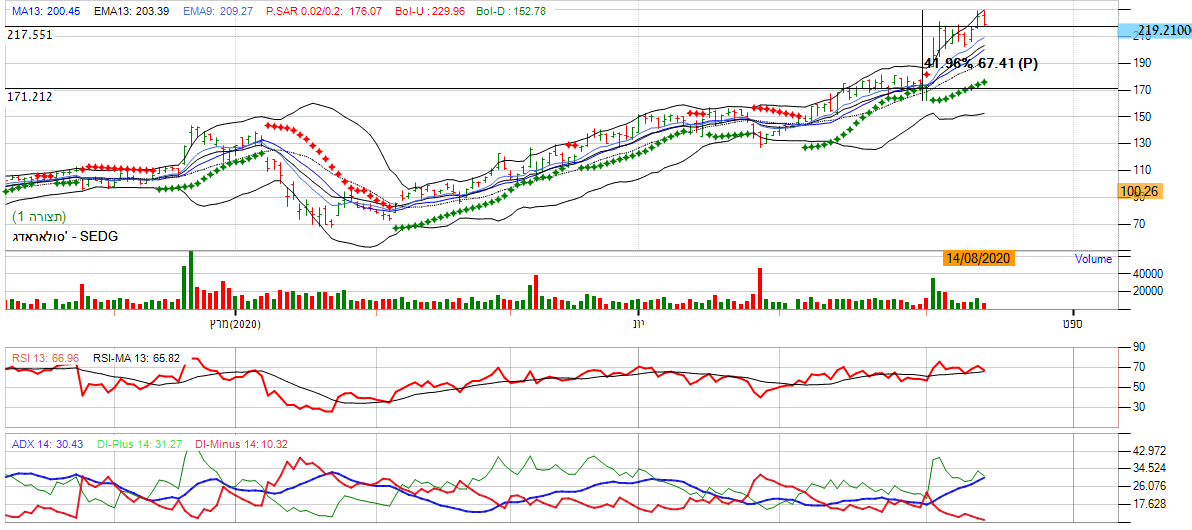Click the tallest green volume bar

[190, 281]
